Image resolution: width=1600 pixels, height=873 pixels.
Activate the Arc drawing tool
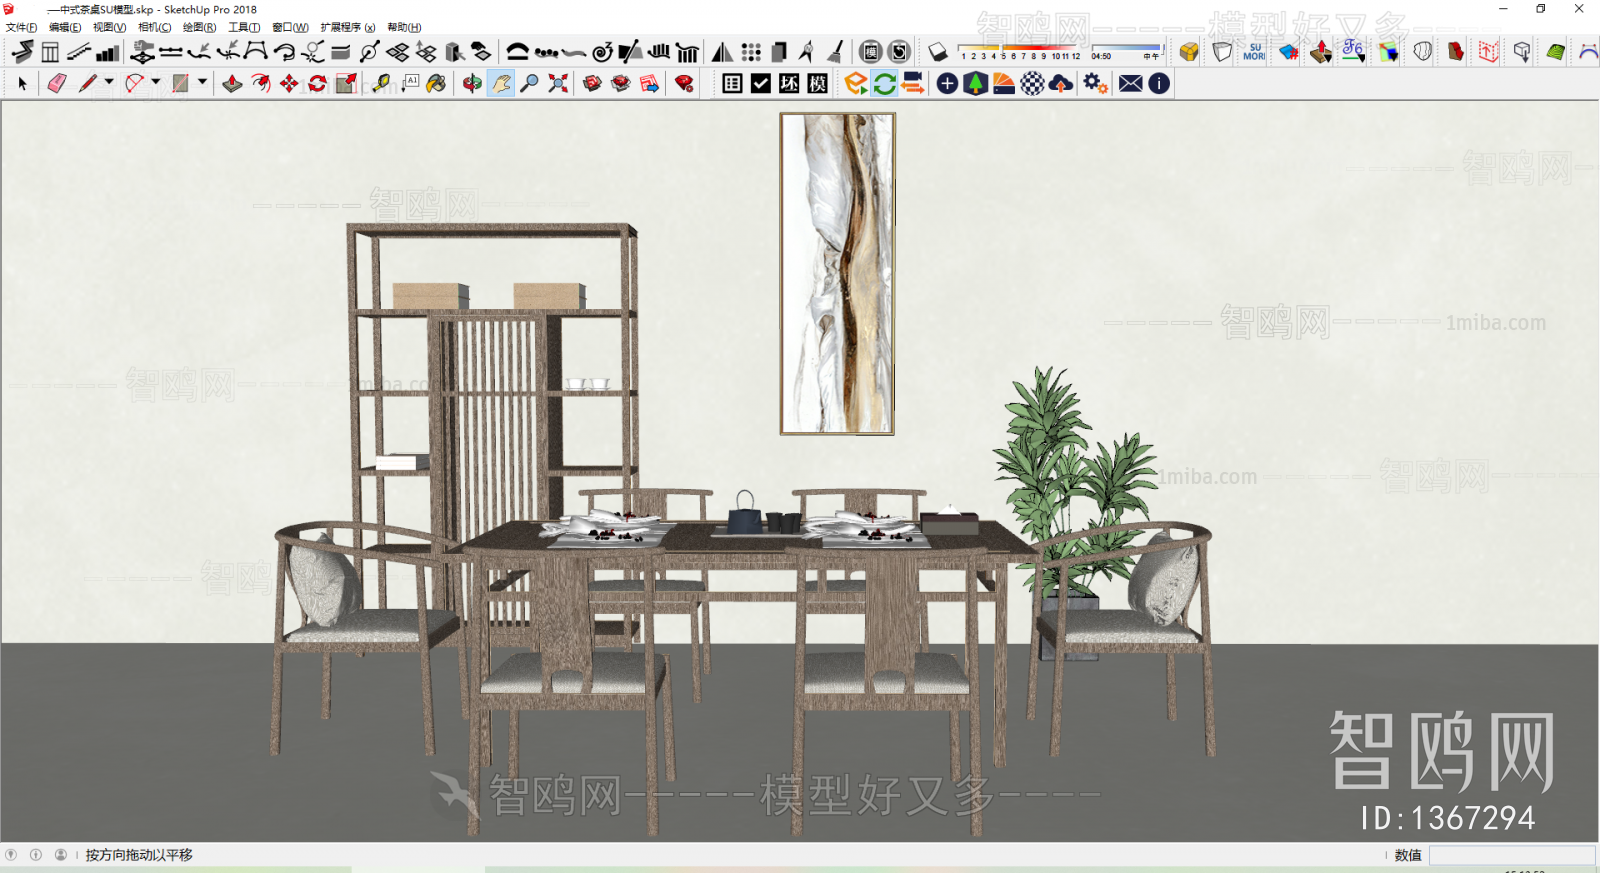pyautogui.click(x=134, y=84)
